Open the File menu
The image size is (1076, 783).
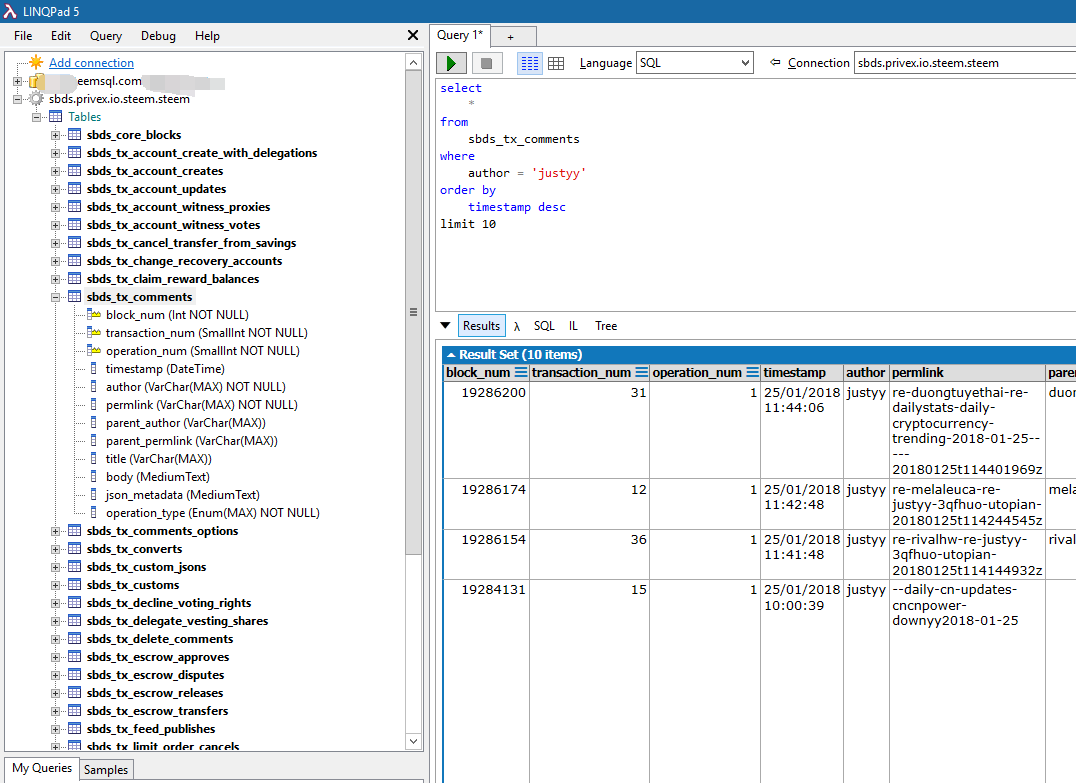pyautogui.click(x=23, y=36)
